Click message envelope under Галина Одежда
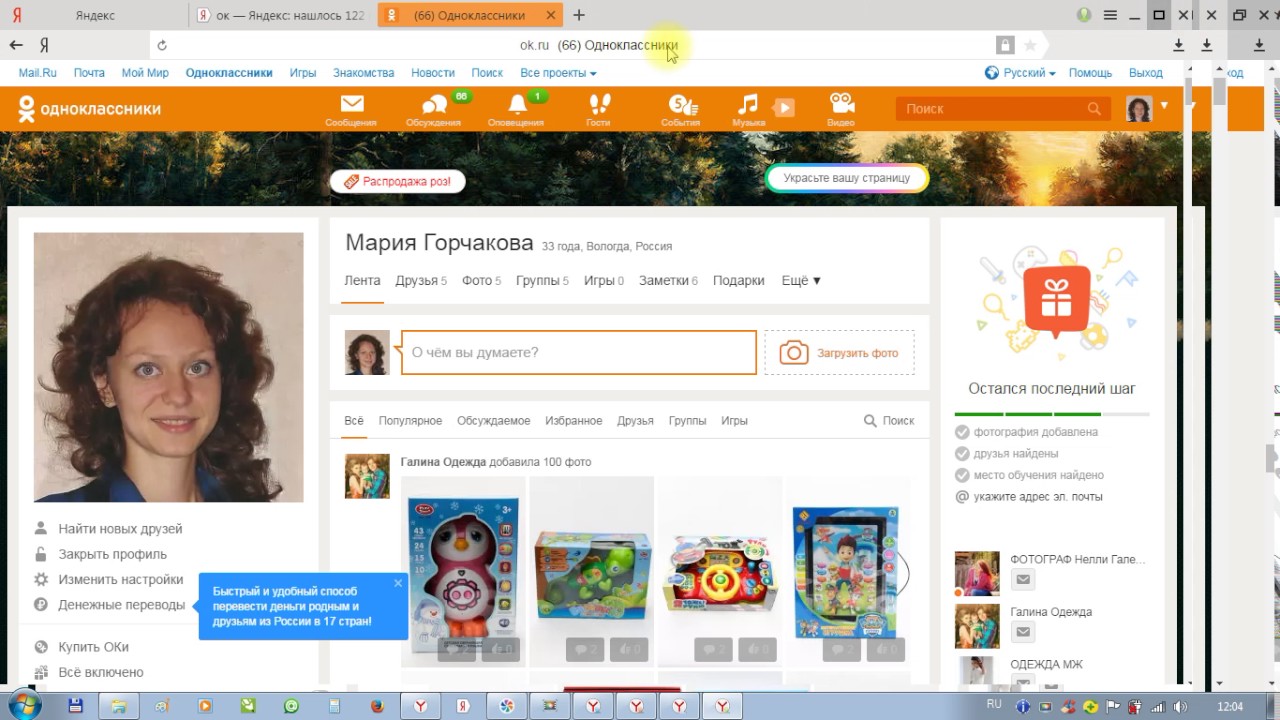Screen dimensions: 1280x720 click(x=1022, y=632)
